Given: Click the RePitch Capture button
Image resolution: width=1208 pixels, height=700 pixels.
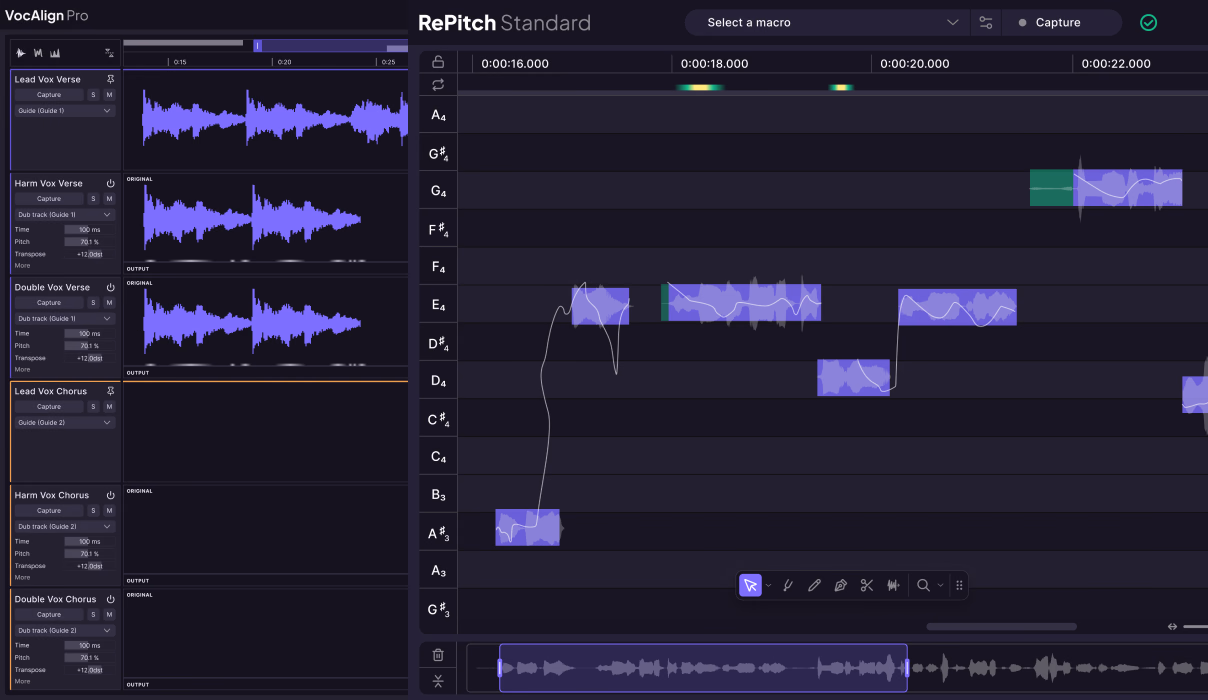Looking at the screenshot, I should (x=1062, y=22).
